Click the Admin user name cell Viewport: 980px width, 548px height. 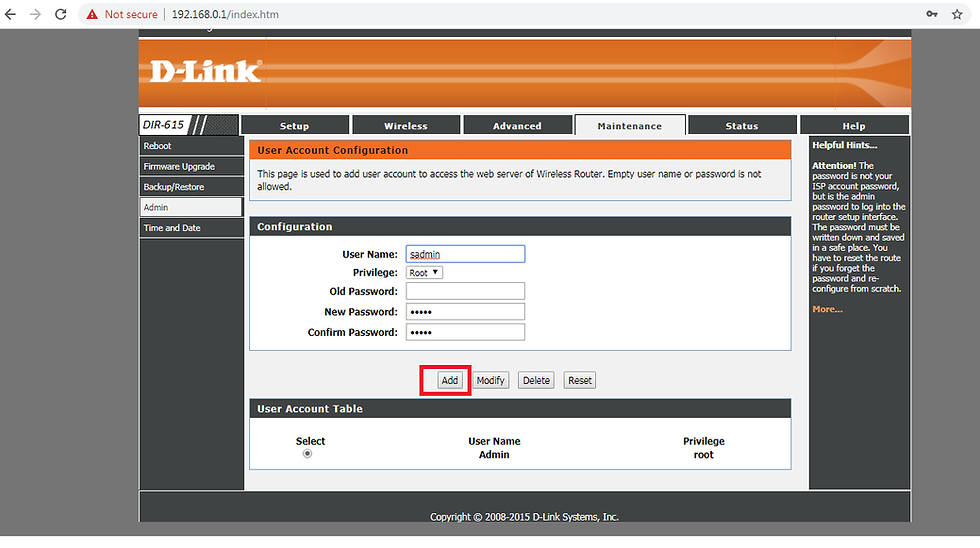tap(494, 455)
